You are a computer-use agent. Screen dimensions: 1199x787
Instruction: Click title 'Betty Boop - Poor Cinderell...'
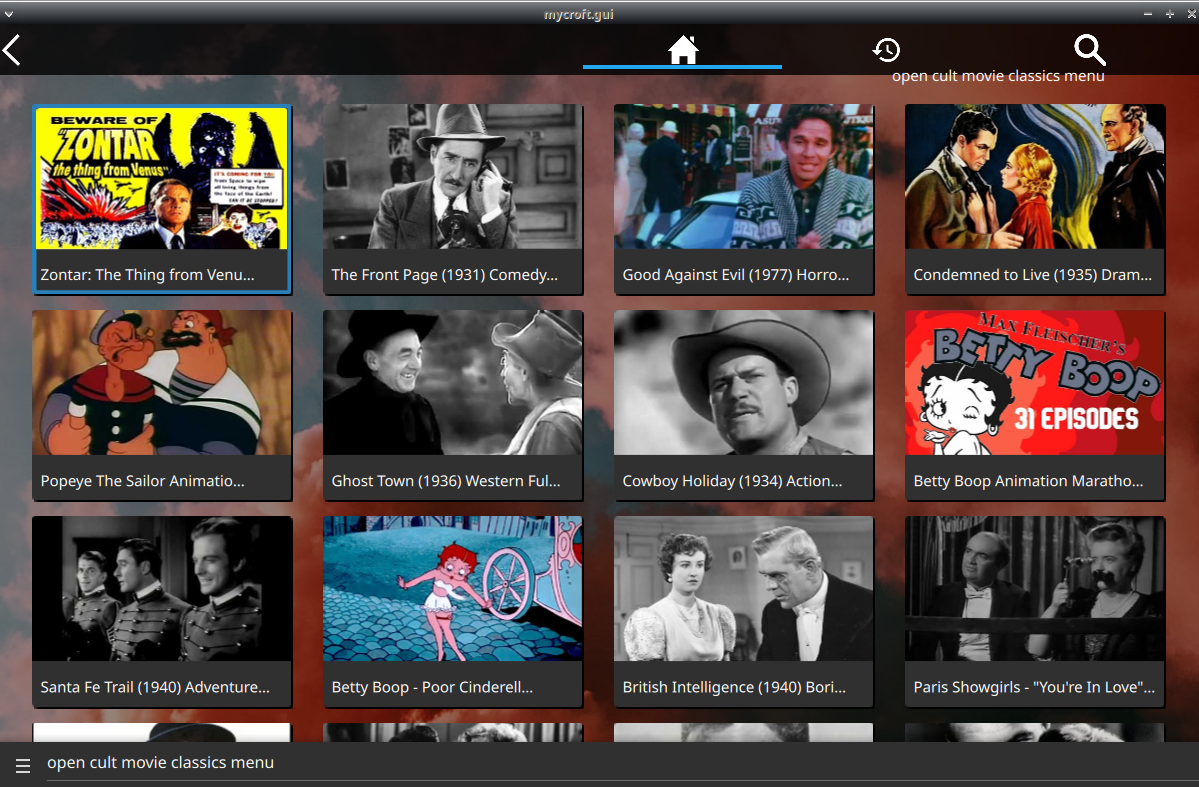tap(432, 687)
